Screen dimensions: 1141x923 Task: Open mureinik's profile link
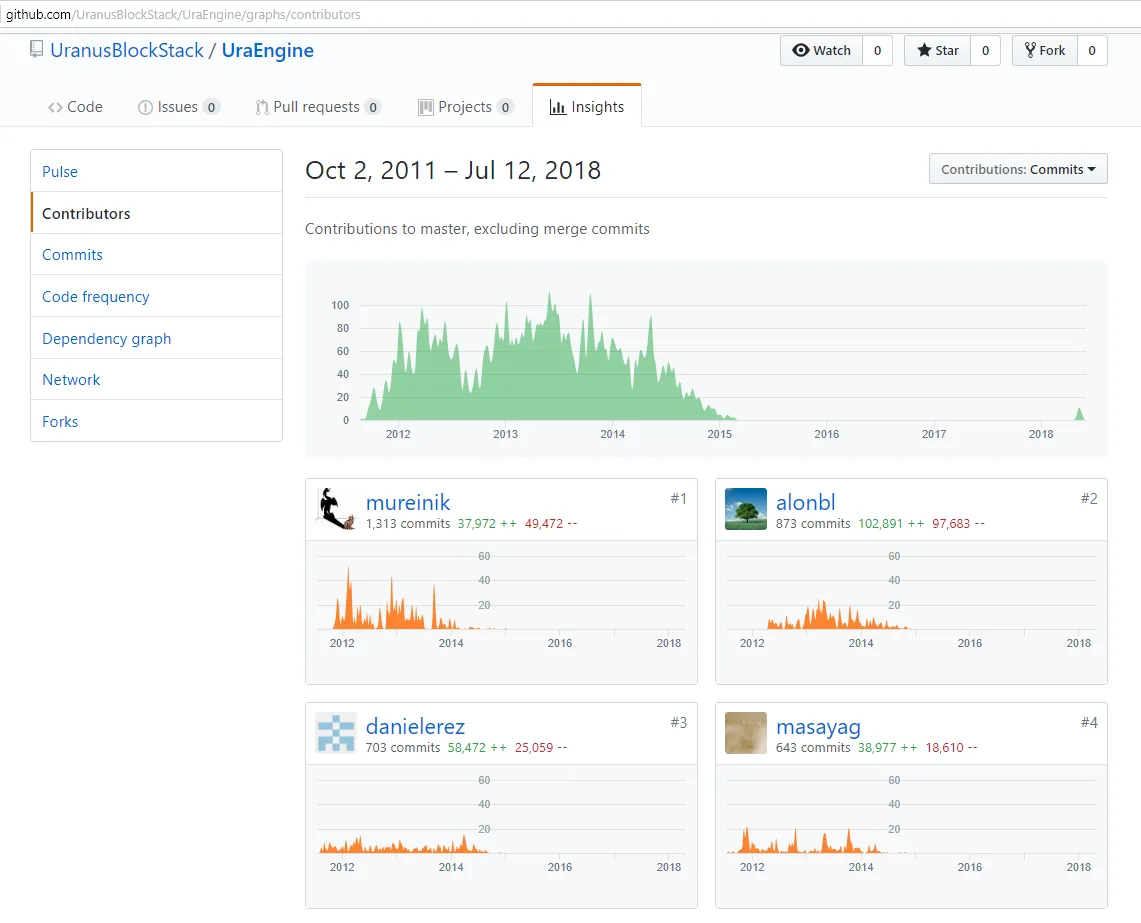408,502
